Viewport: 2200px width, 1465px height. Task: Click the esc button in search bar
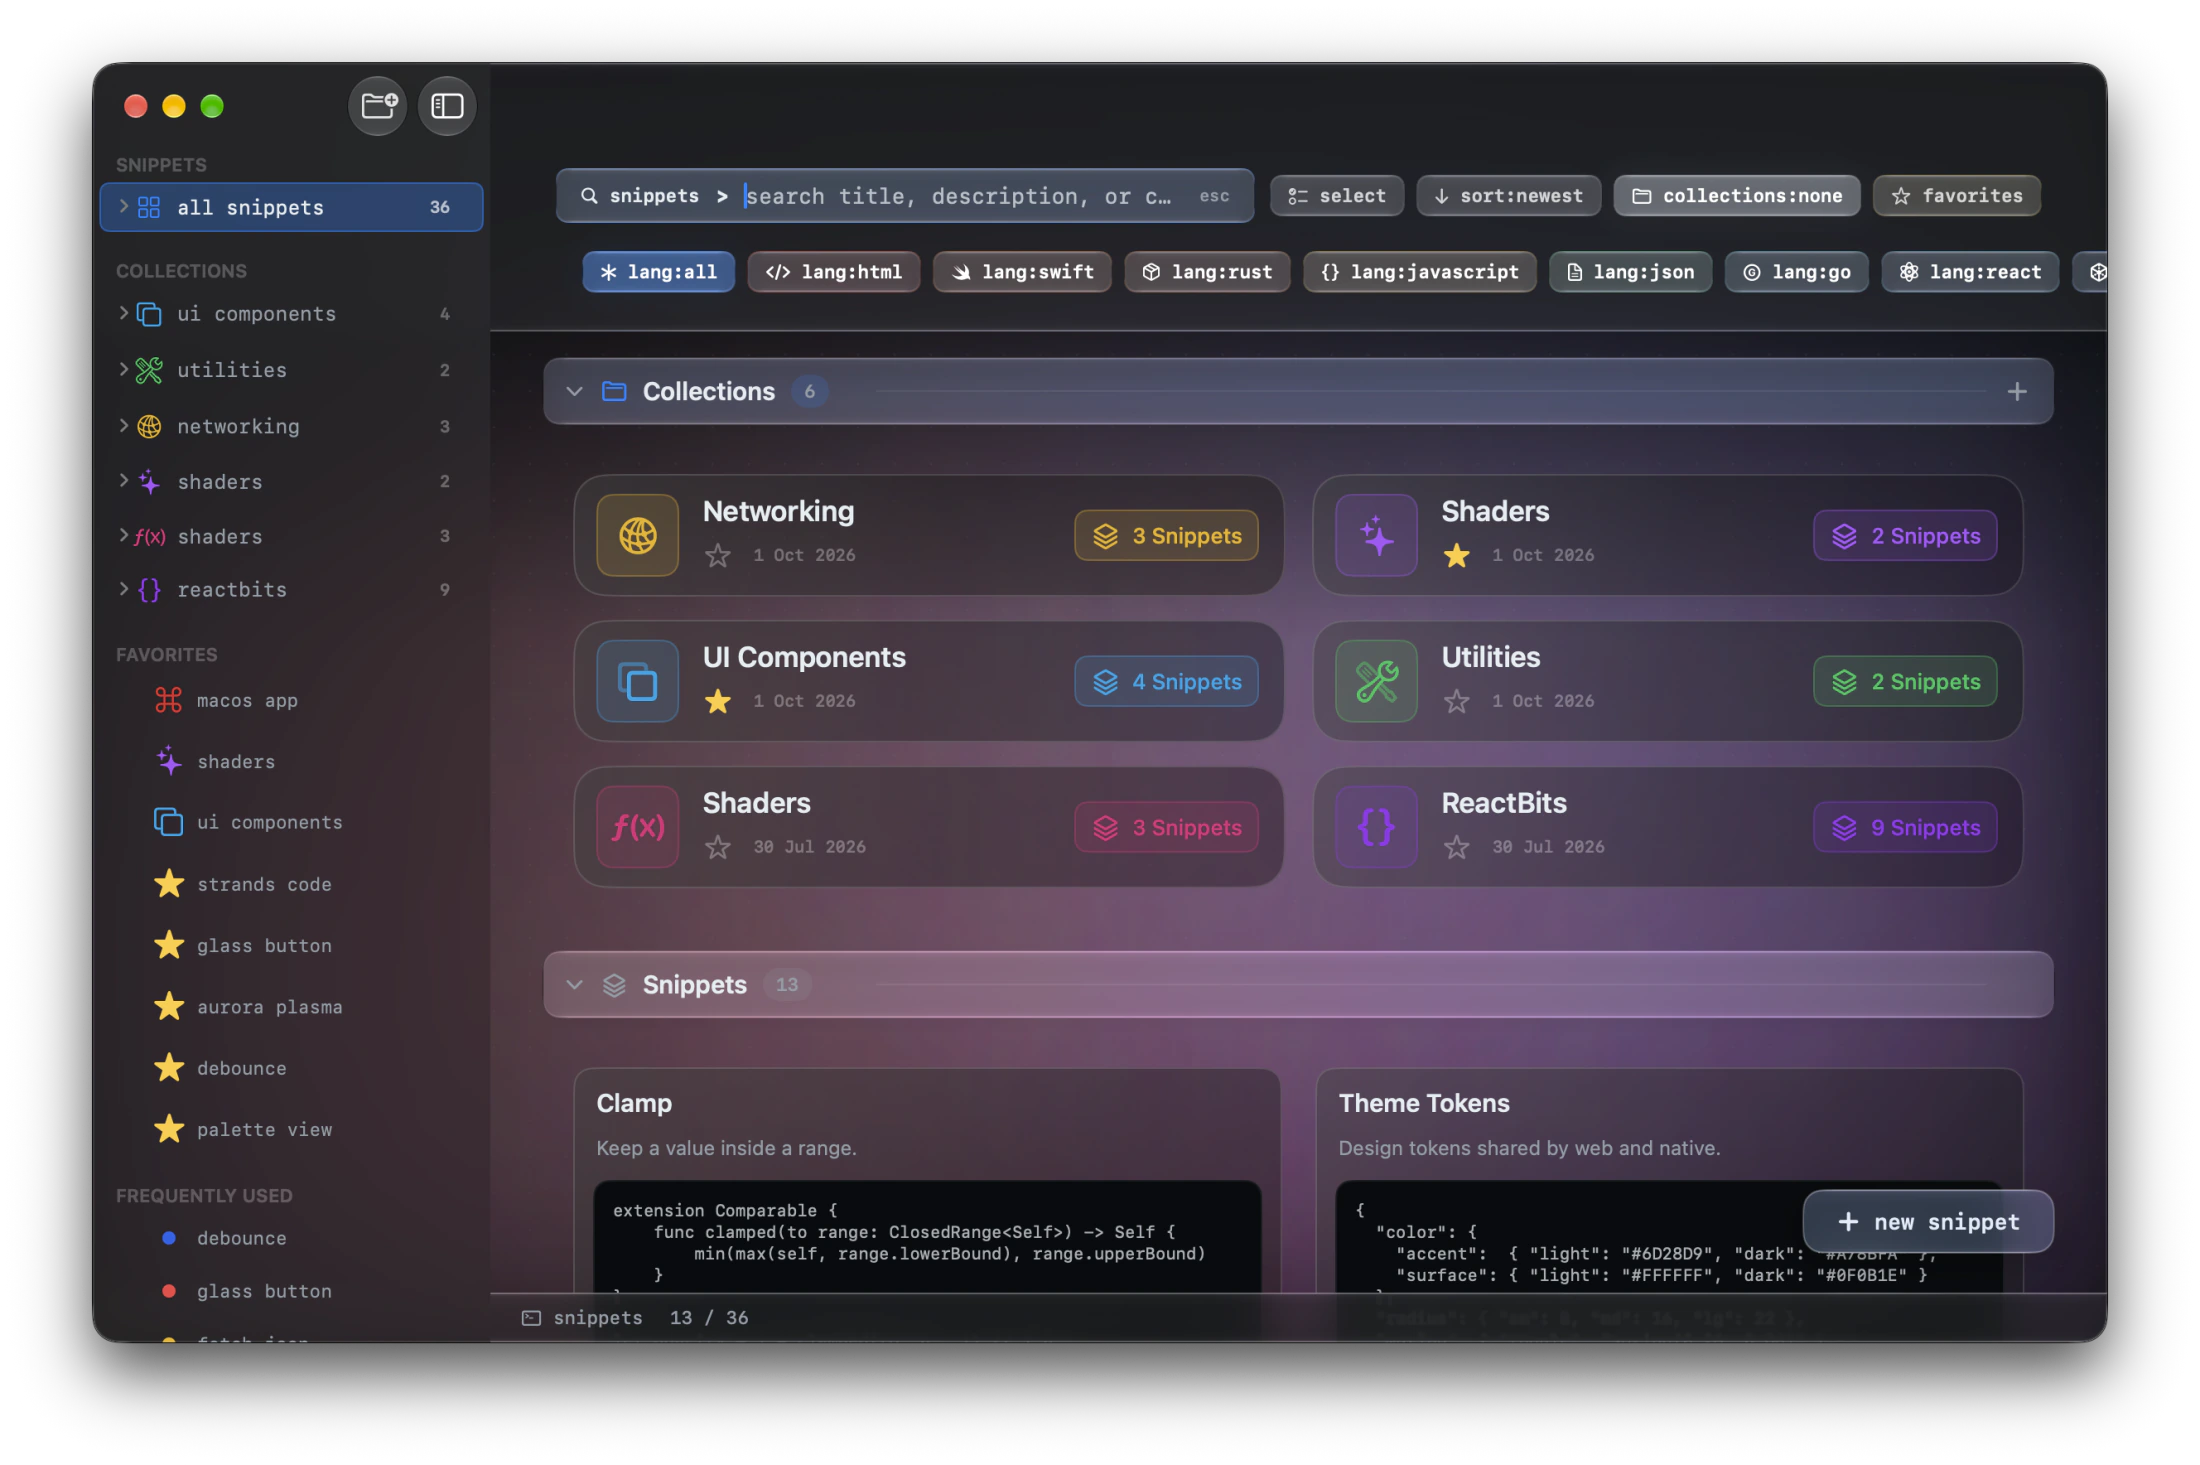(1214, 196)
